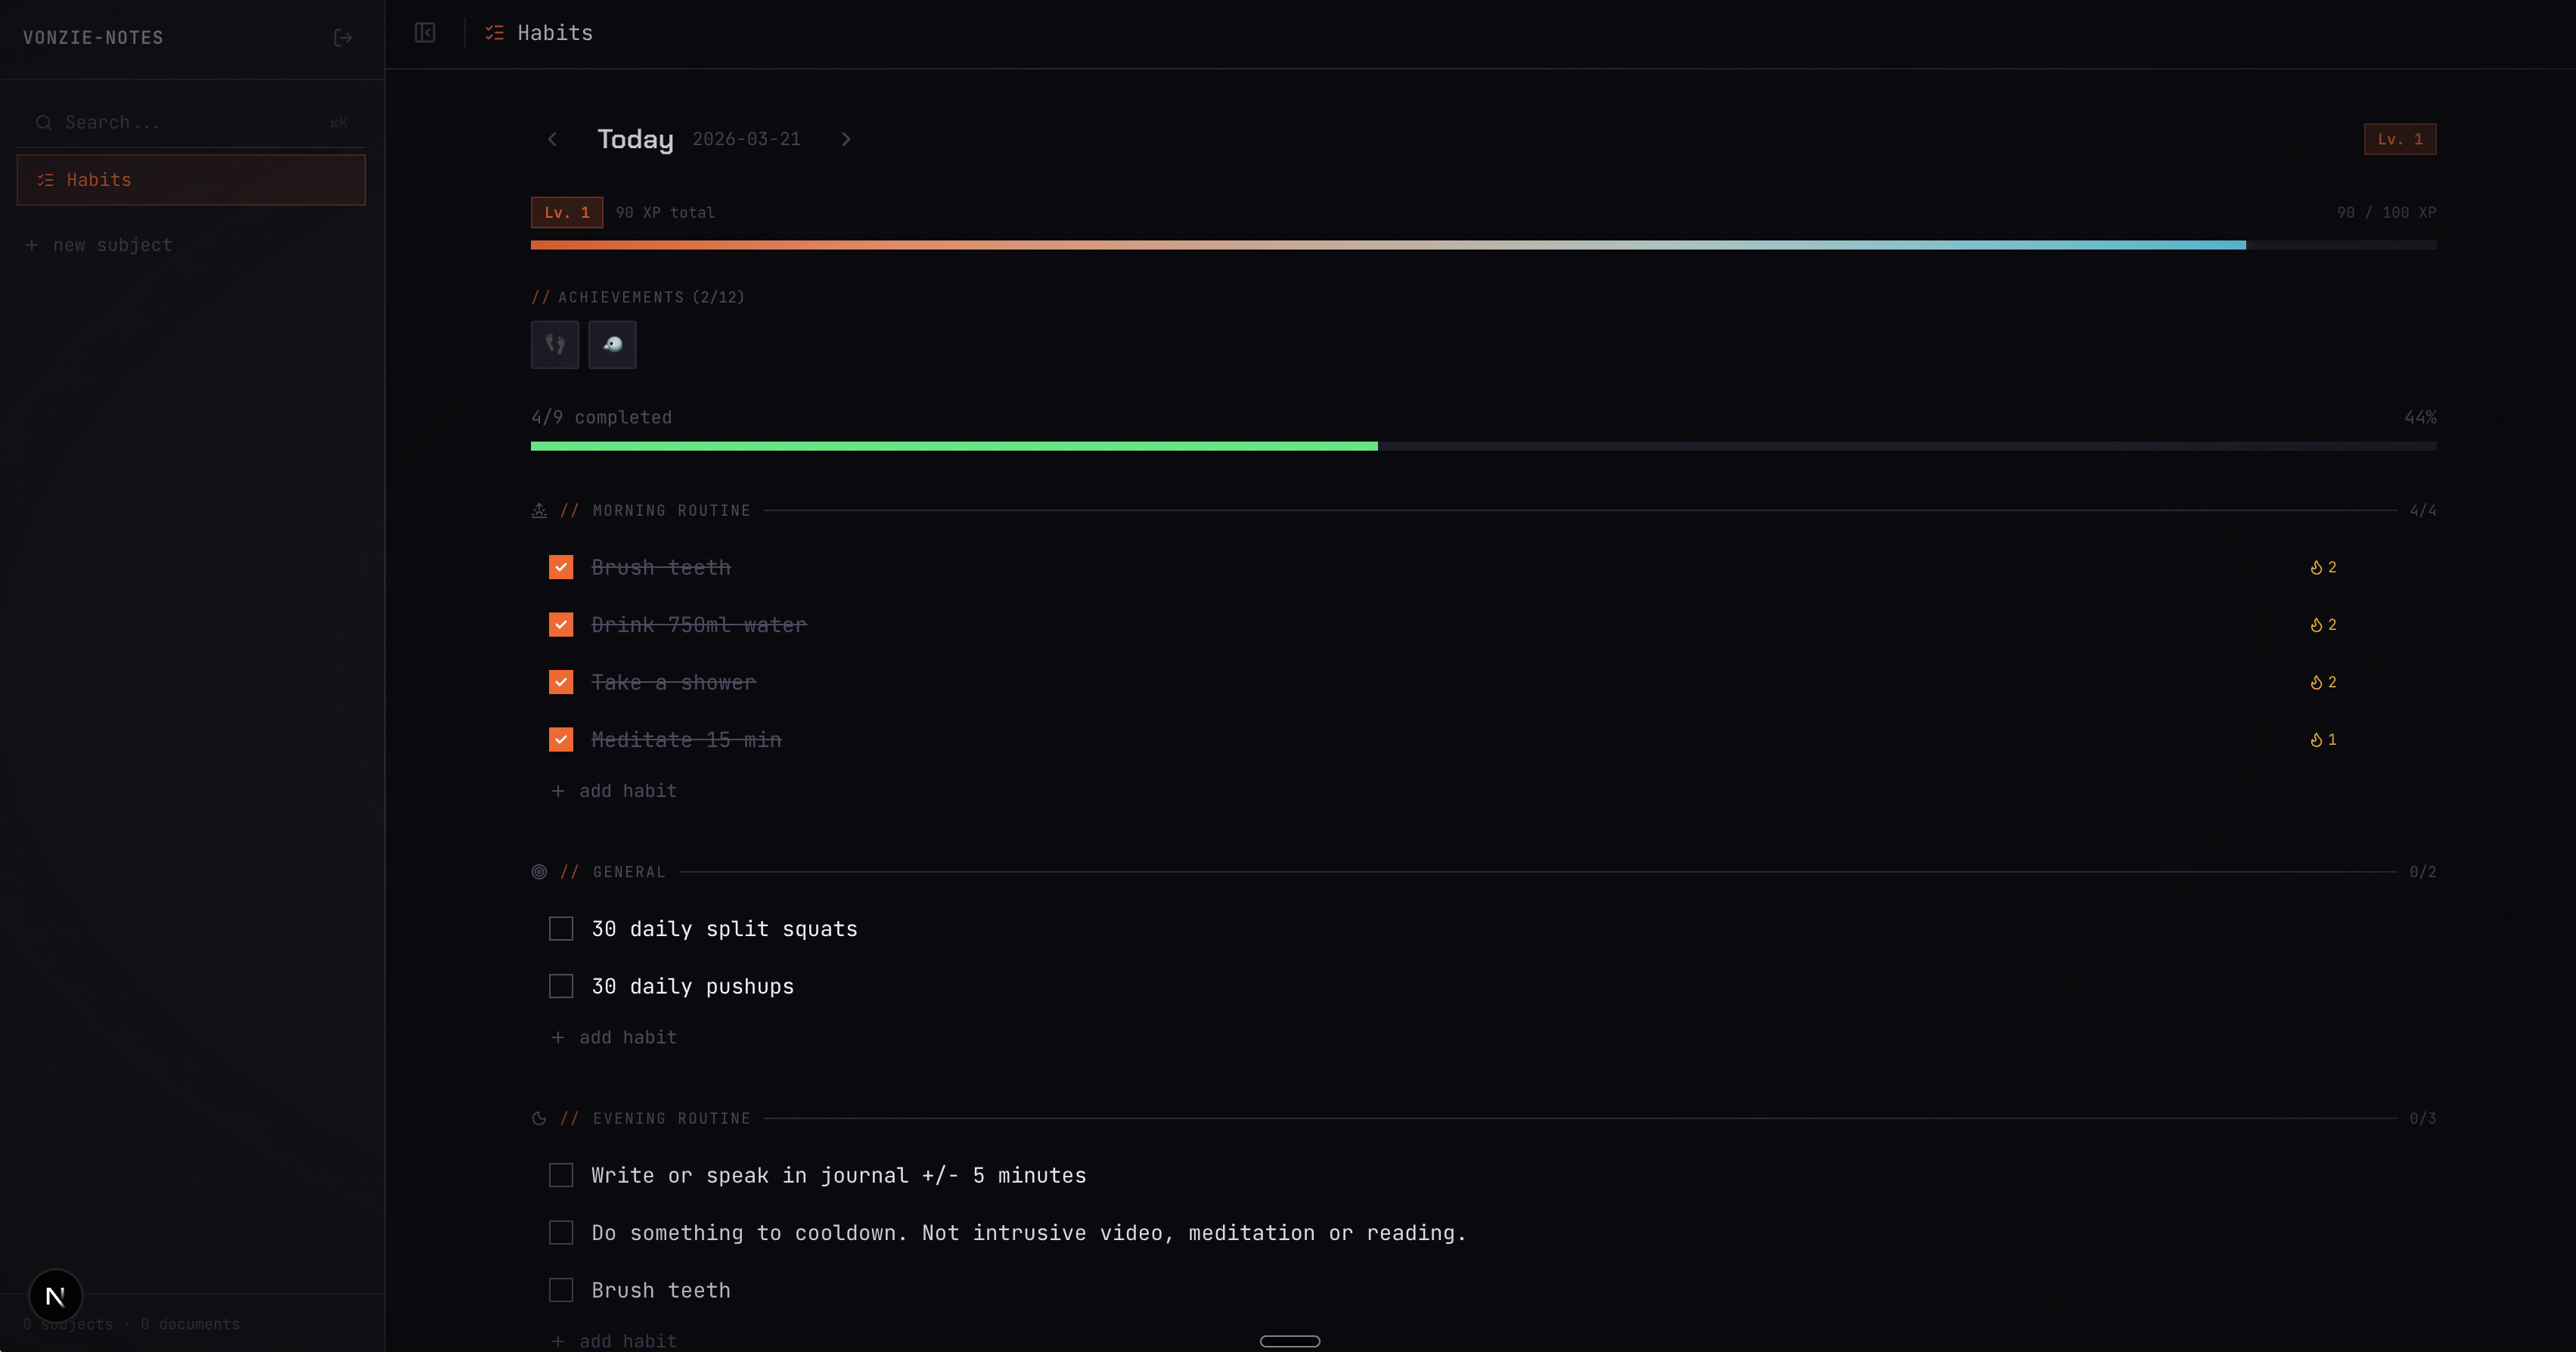
Task: Click the moon icon beside EVENING ROUTINE
Action: click(x=539, y=1118)
